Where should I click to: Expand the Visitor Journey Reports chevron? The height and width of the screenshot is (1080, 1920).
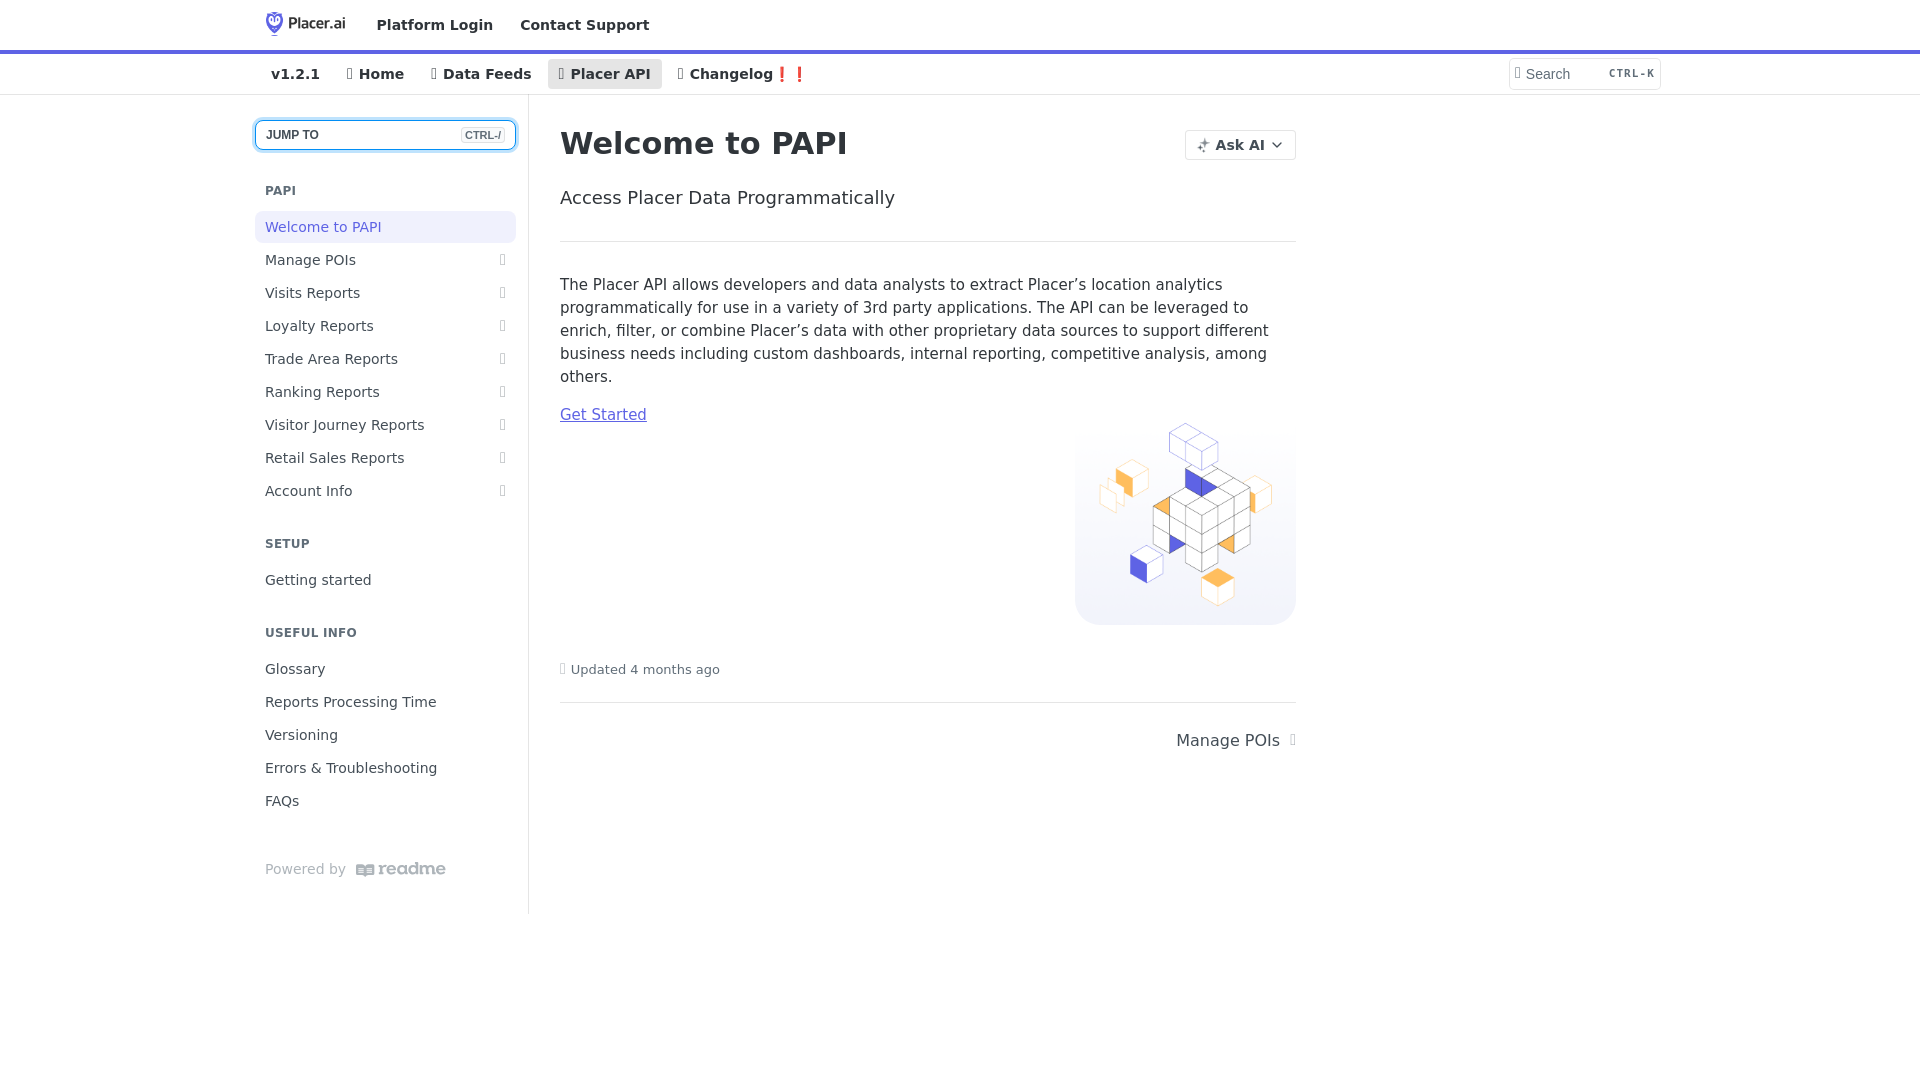503,425
